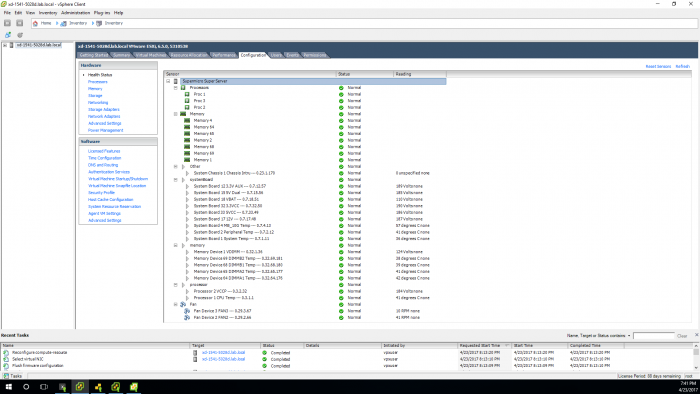
Task: Click the back navigation arrow button
Action: pyautogui.click(x=8, y=23)
